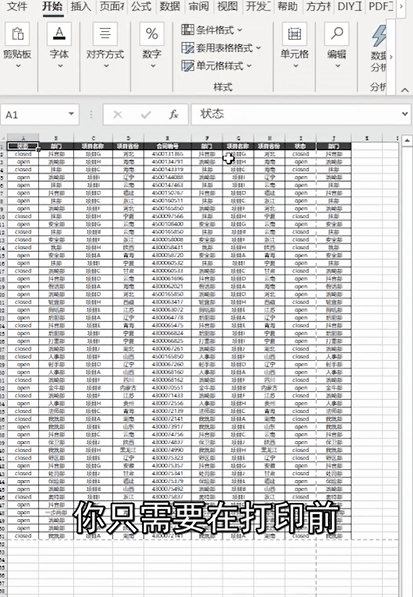
Task: Collapse the ribbon with the up chevron
Action: pyautogui.click(x=405, y=90)
